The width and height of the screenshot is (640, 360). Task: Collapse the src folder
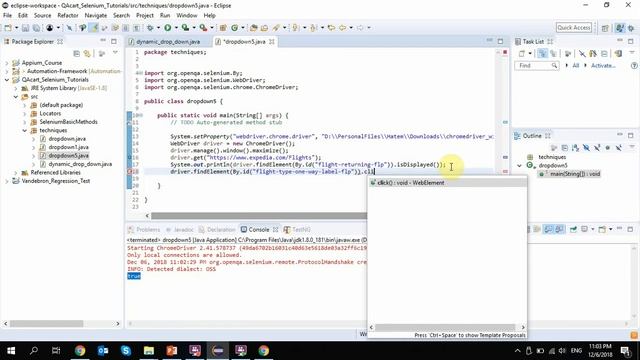pos(16,97)
